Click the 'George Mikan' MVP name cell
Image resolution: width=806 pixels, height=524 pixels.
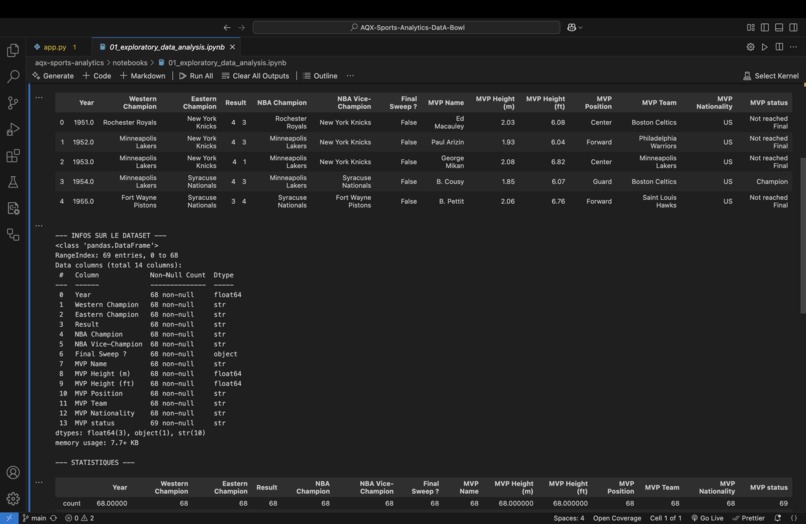pyautogui.click(x=452, y=161)
